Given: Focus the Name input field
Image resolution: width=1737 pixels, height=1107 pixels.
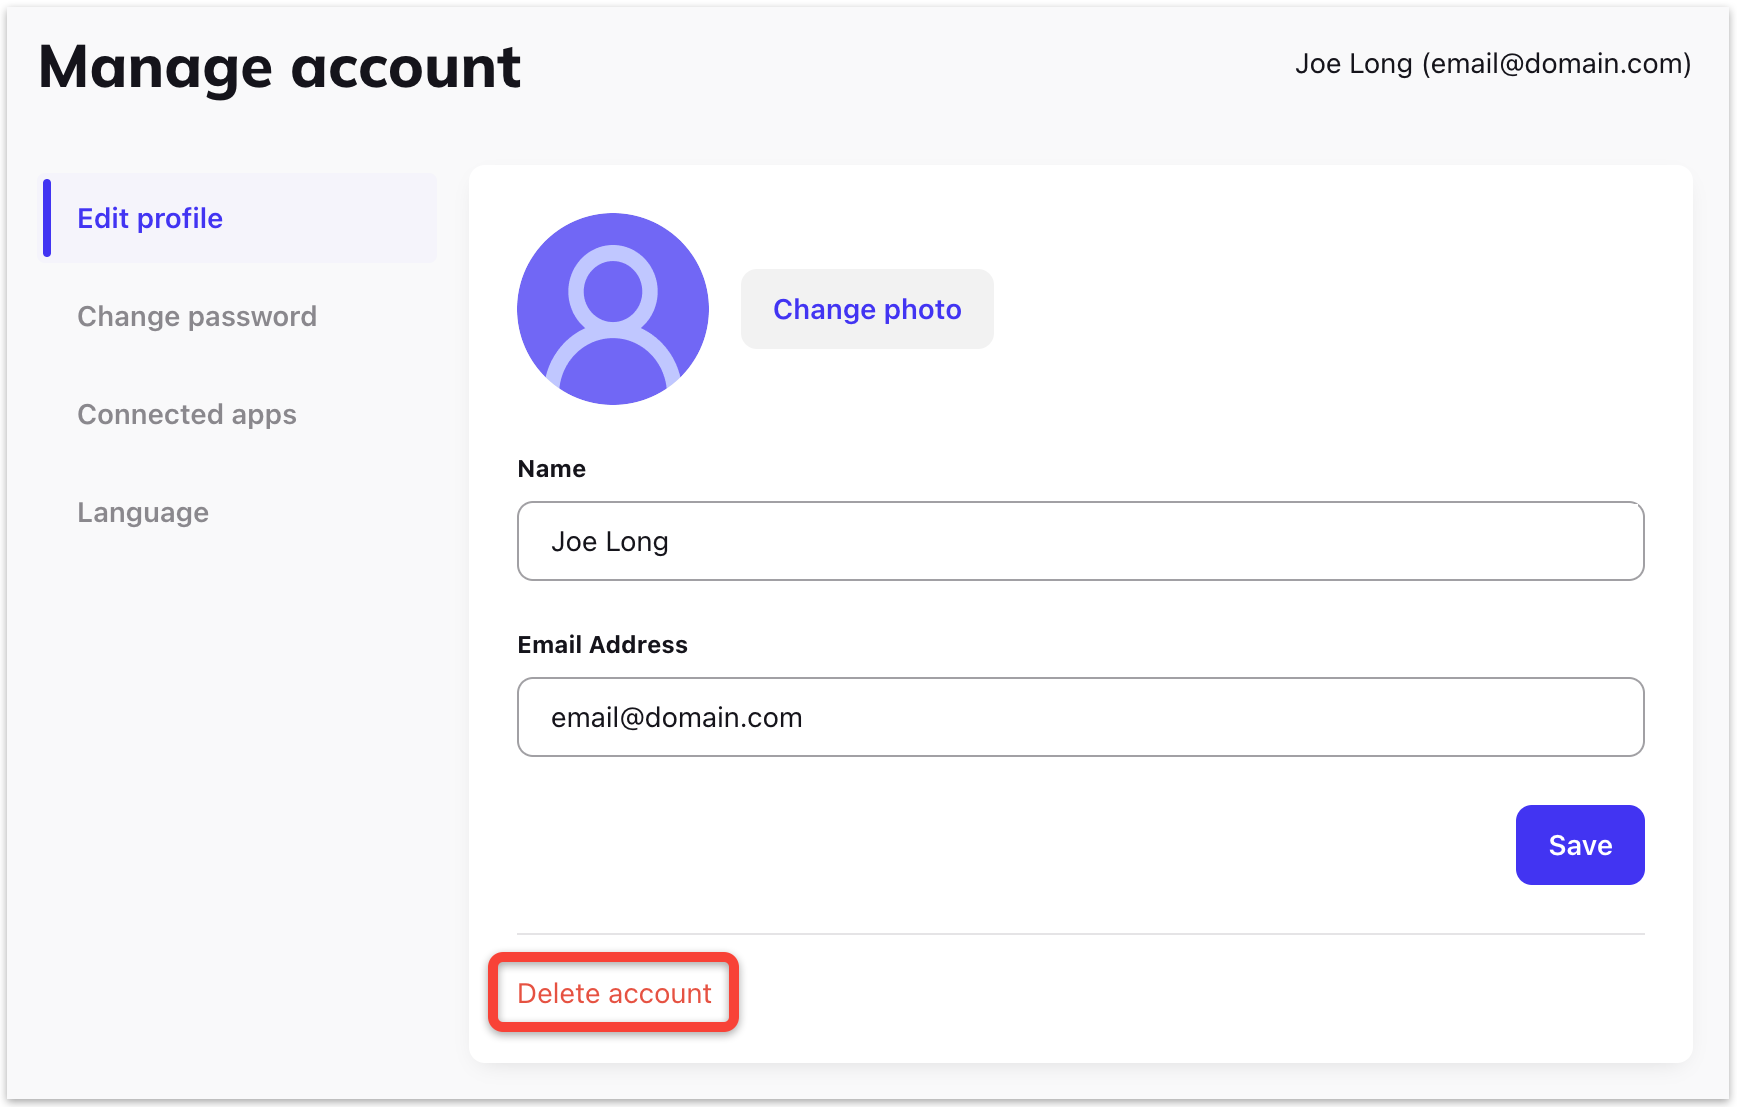Looking at the screenshot, I should click(1080, 541).
